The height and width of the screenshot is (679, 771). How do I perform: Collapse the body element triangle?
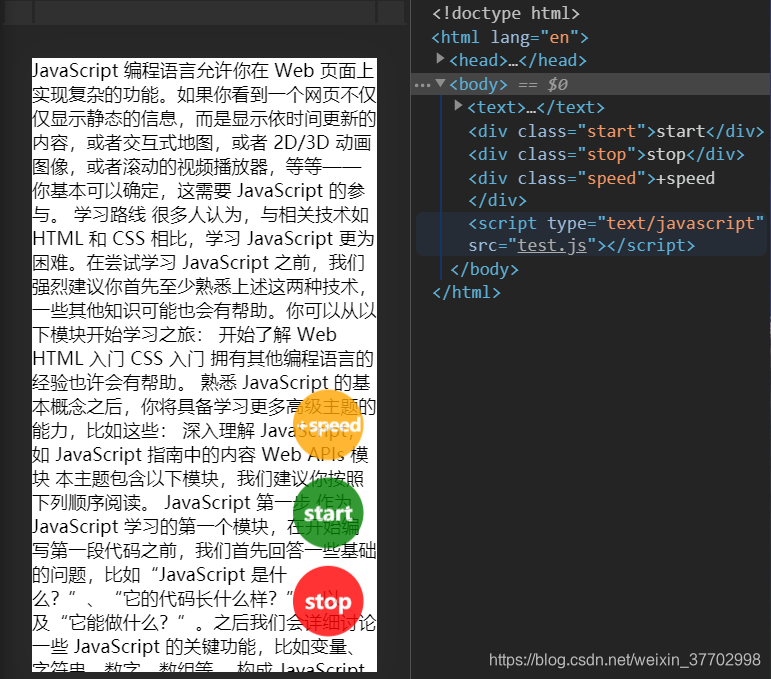tap(441, 83)
